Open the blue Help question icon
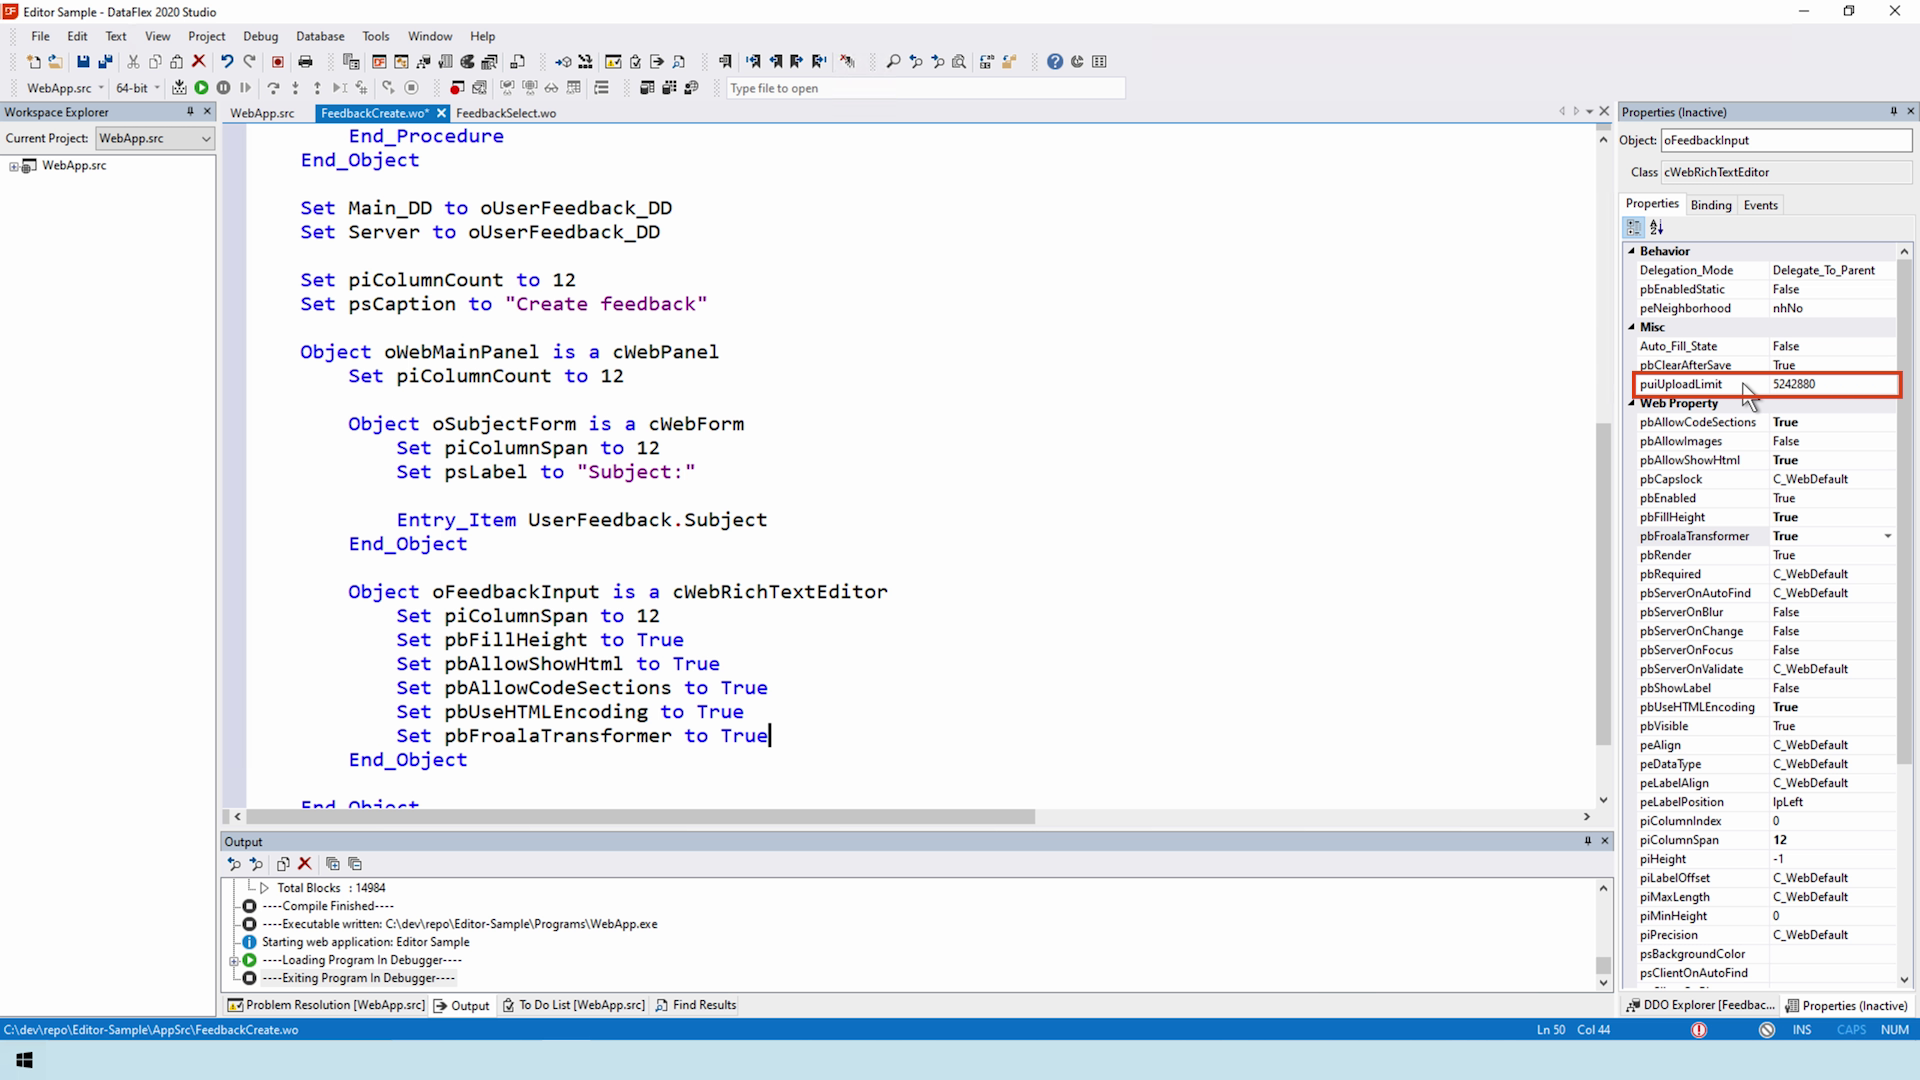 pos(1055,62)
